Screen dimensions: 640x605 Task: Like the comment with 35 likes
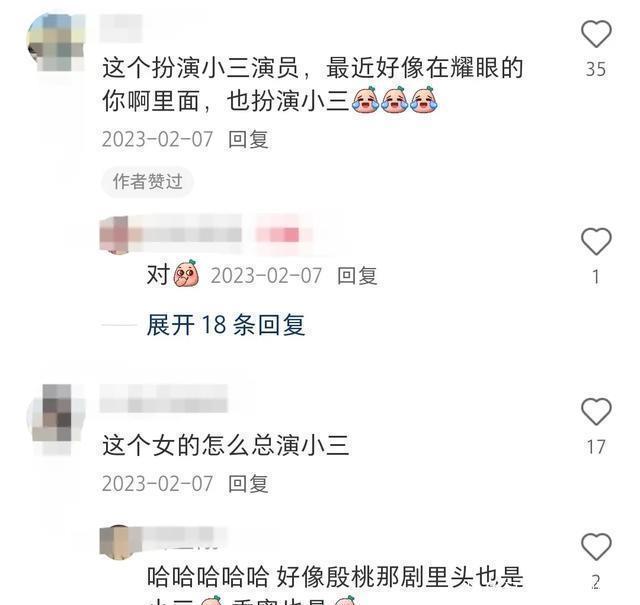pyautogui.click(x=596, y=33)
